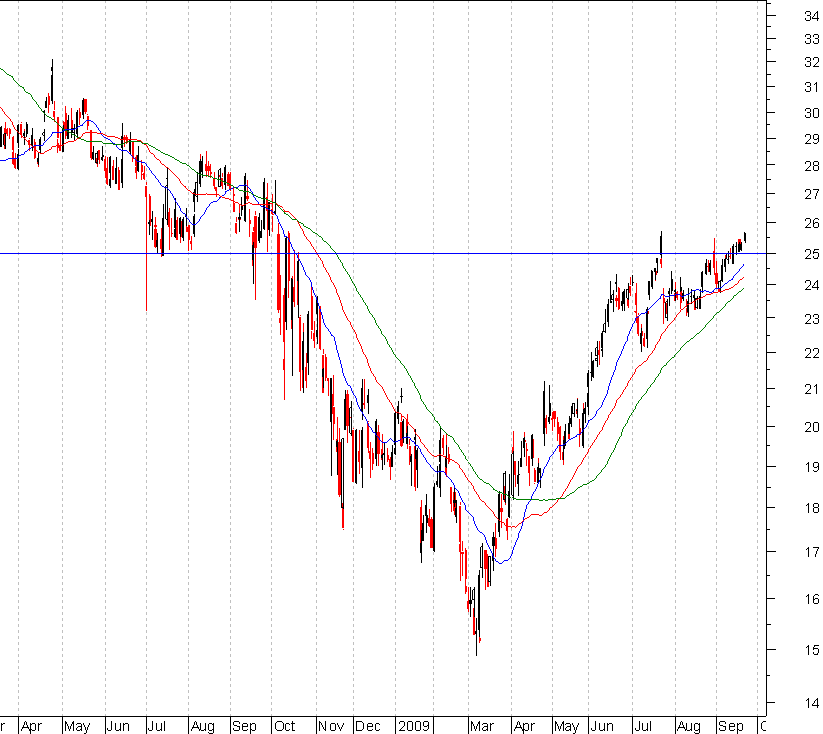Select the 25 price label on axis
Screen dimensions: 823x734
(811, 255)
